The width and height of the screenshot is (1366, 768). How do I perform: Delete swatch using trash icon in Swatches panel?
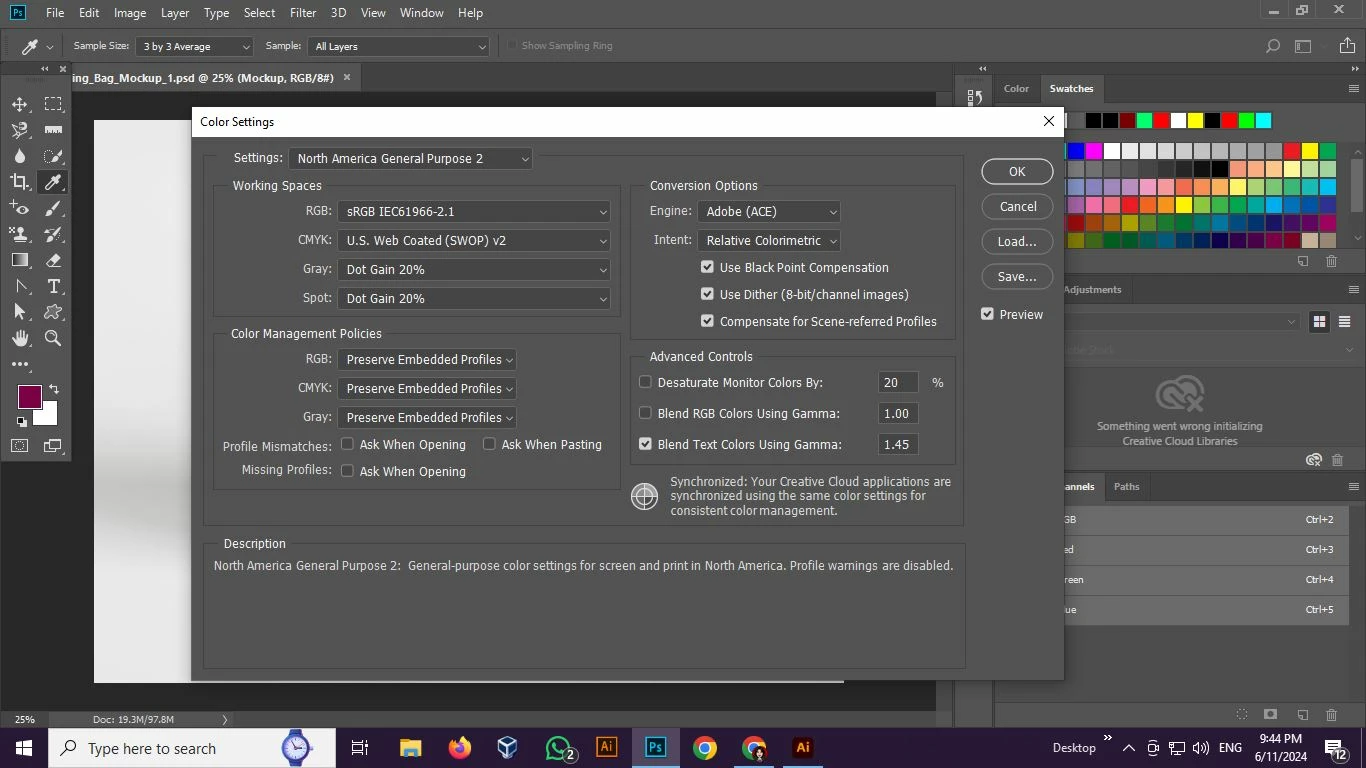click(1331, 261)
